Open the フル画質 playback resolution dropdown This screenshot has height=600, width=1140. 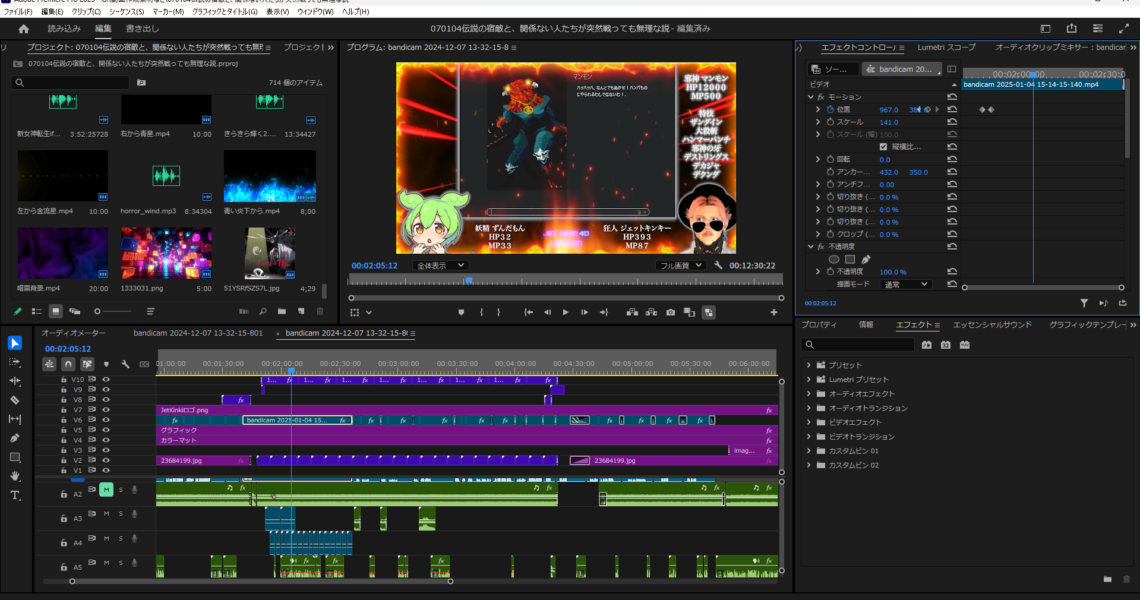pyautogui.click(x=679, y=265)
